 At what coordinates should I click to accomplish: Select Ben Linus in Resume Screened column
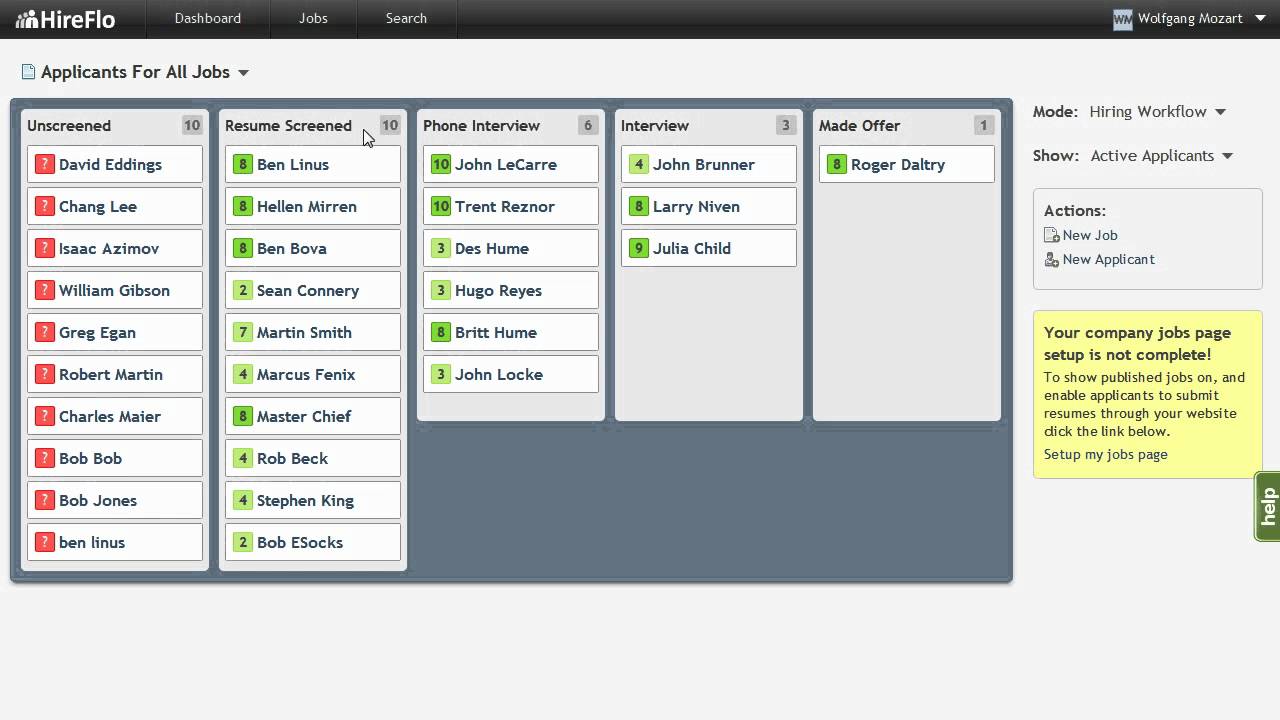(x=293, y=164)
